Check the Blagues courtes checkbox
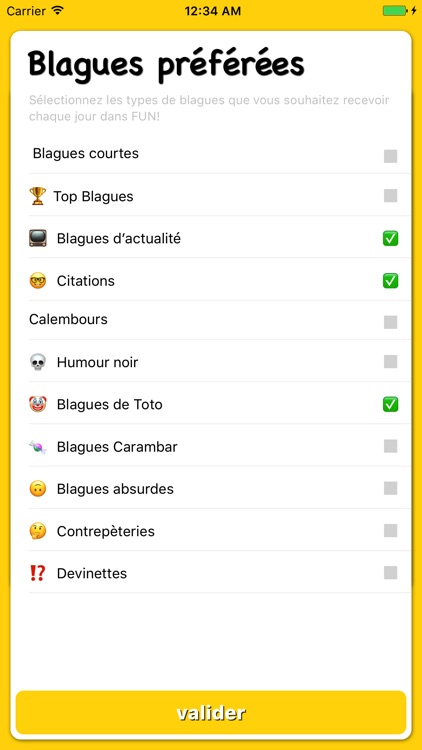 point(390,156)
